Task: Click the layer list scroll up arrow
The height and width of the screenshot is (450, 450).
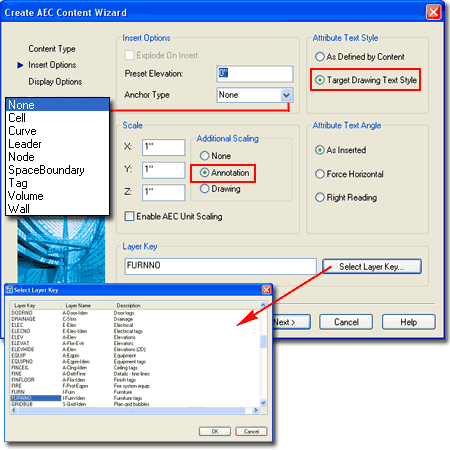Action: tap(263, 305)
